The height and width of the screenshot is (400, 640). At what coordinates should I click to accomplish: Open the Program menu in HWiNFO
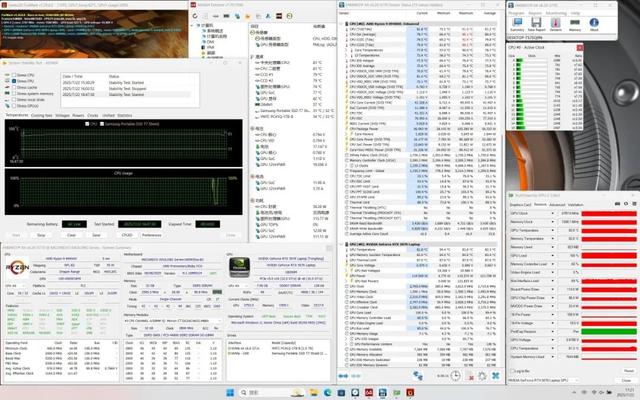(x=516, y=13)
